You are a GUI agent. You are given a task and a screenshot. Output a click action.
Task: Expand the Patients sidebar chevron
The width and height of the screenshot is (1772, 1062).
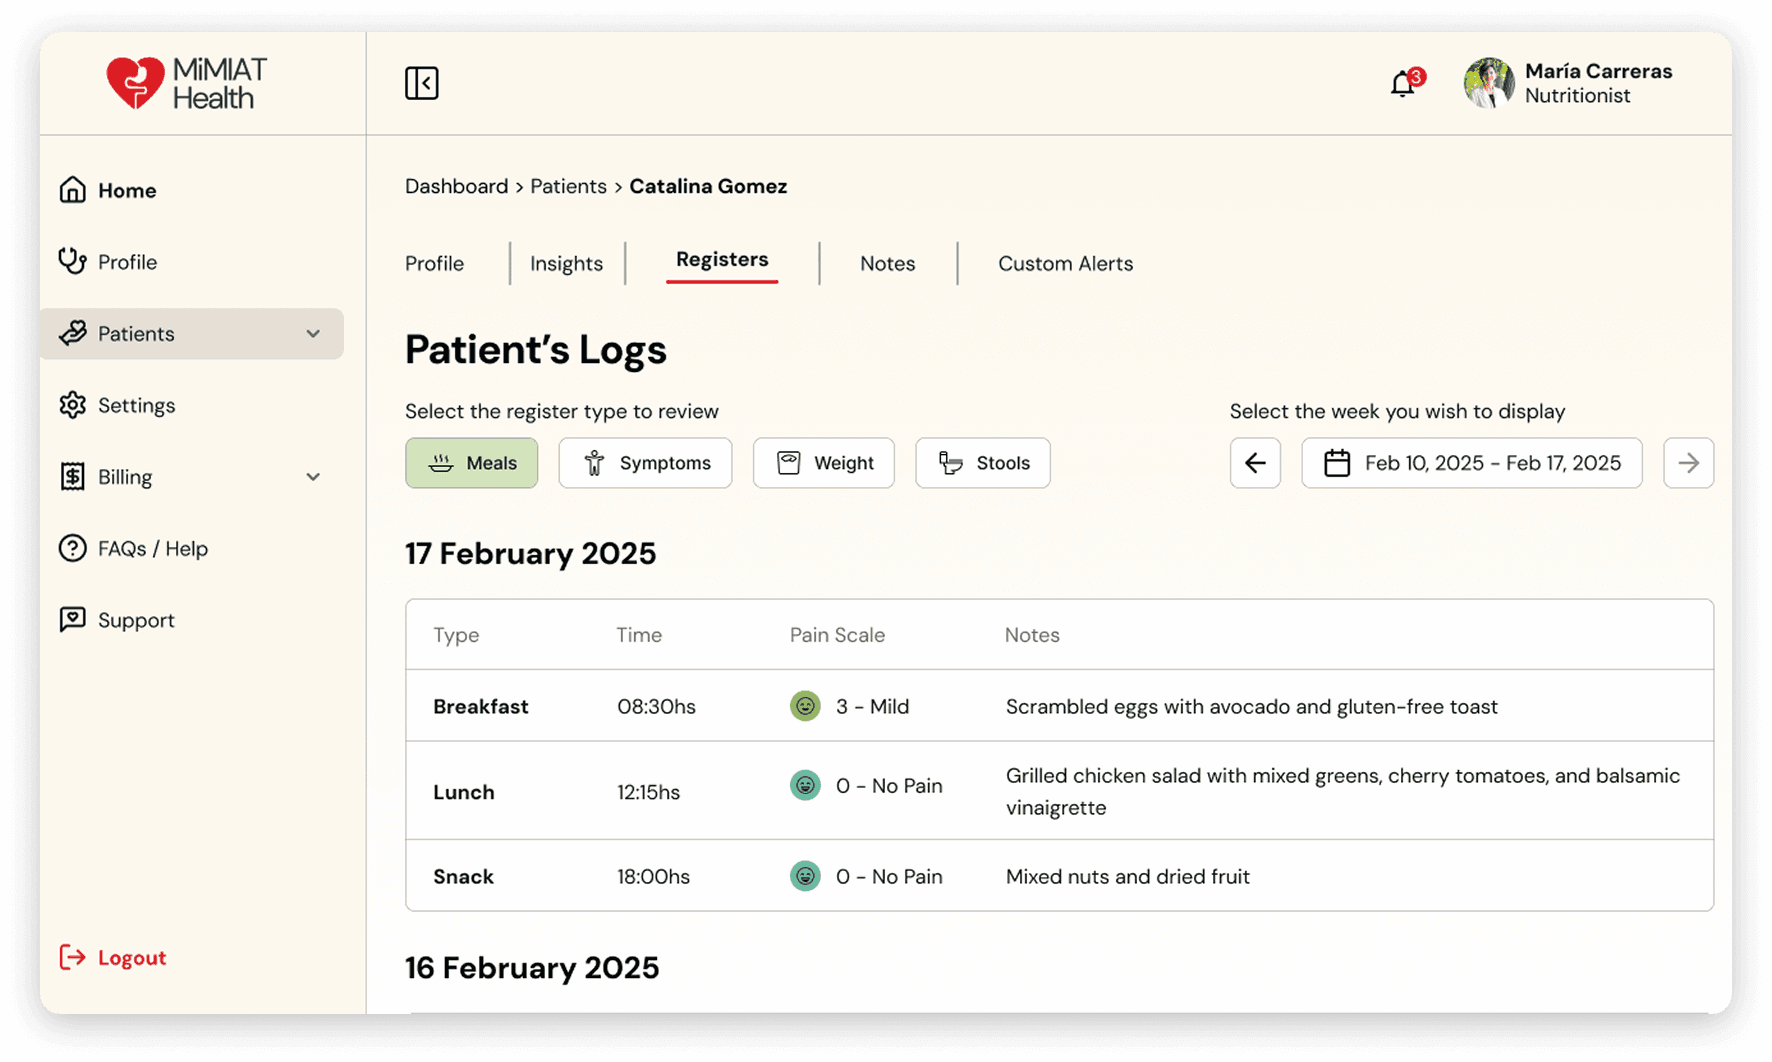coord(313,334)
